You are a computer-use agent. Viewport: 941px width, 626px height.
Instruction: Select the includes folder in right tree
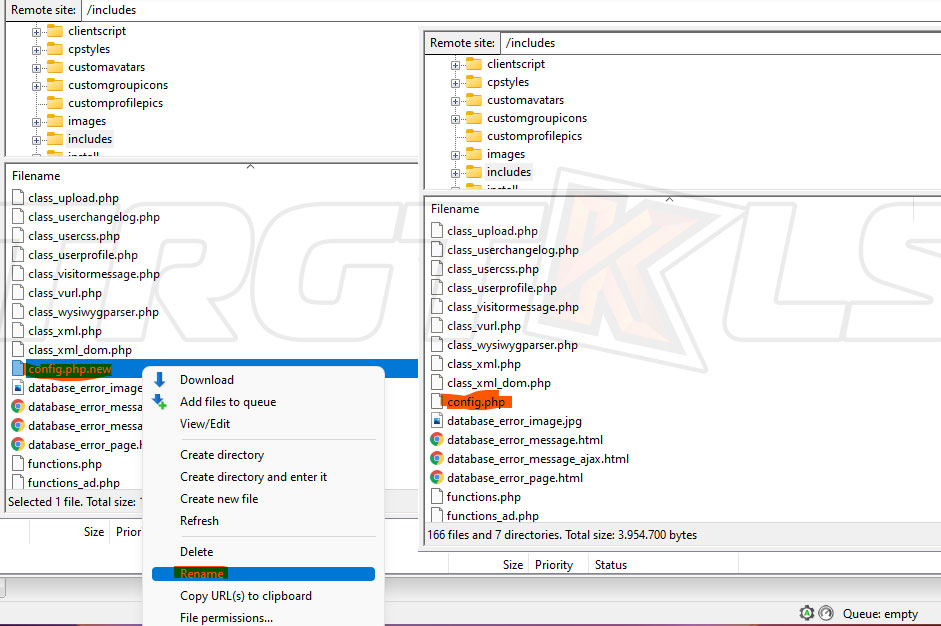pyautogui.click(x=508, y=172)
